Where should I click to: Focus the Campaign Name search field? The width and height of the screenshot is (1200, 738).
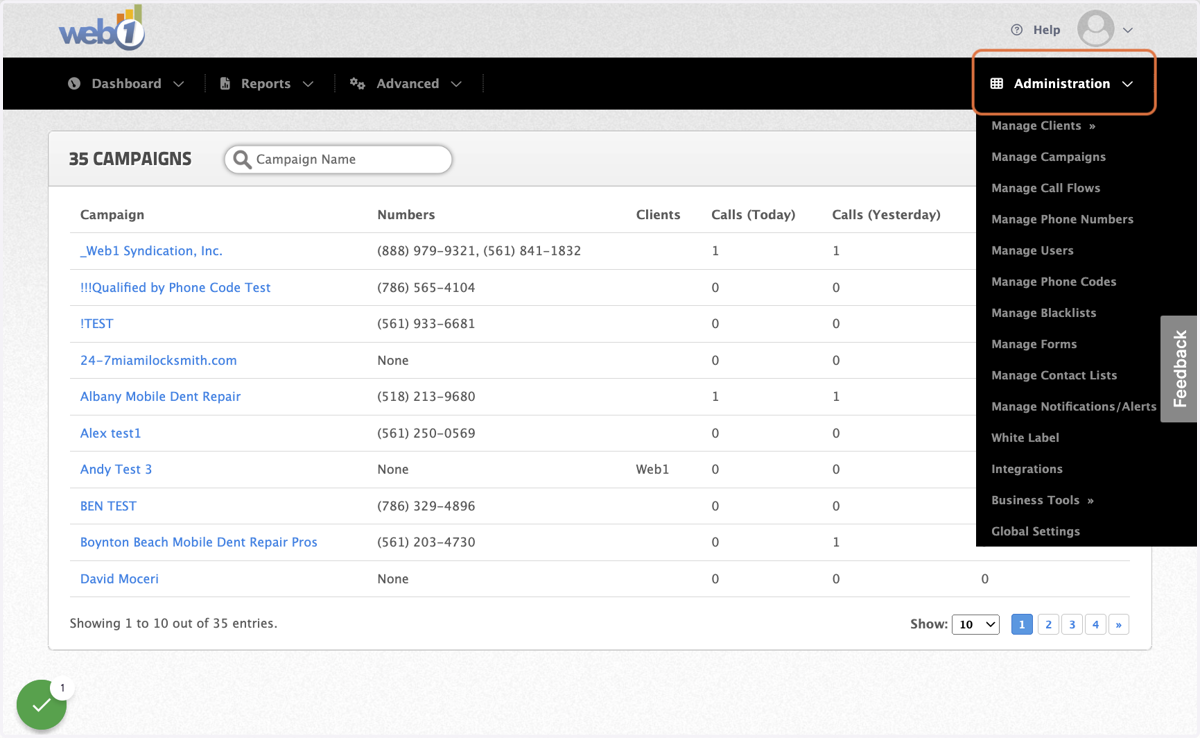[338, 159]
